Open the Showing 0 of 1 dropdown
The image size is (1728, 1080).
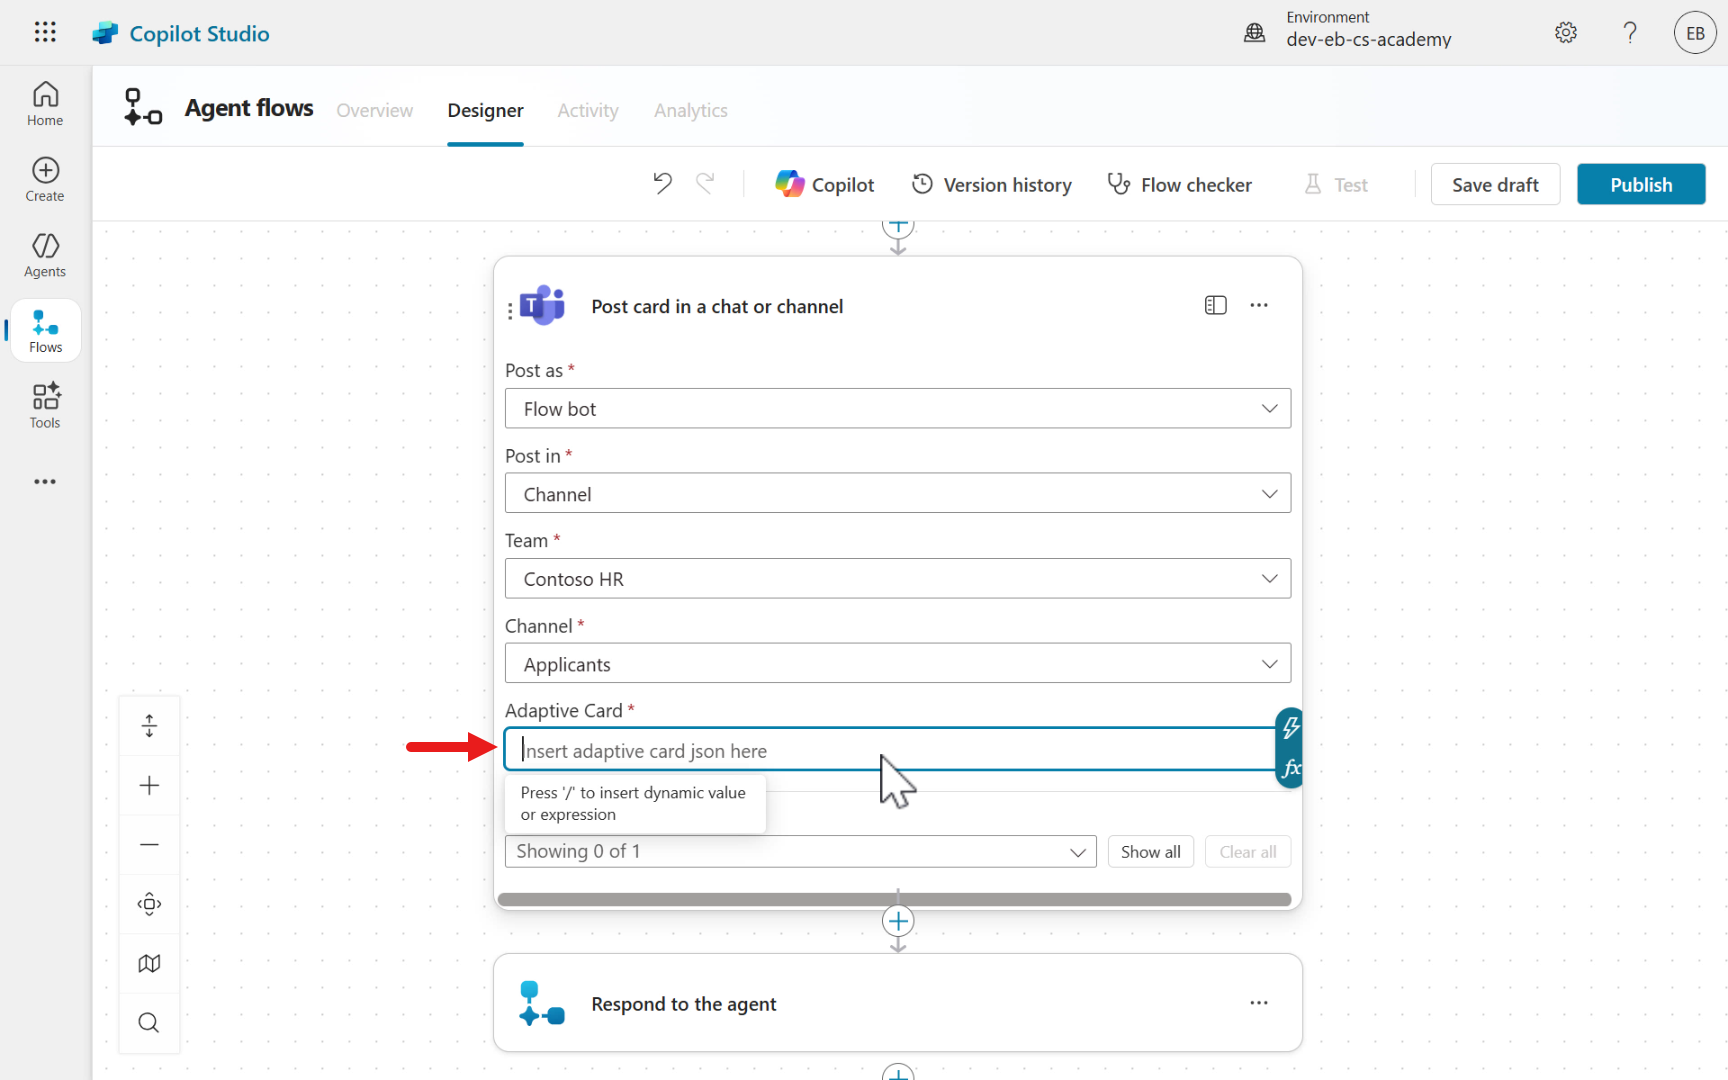tap(800, 852)
